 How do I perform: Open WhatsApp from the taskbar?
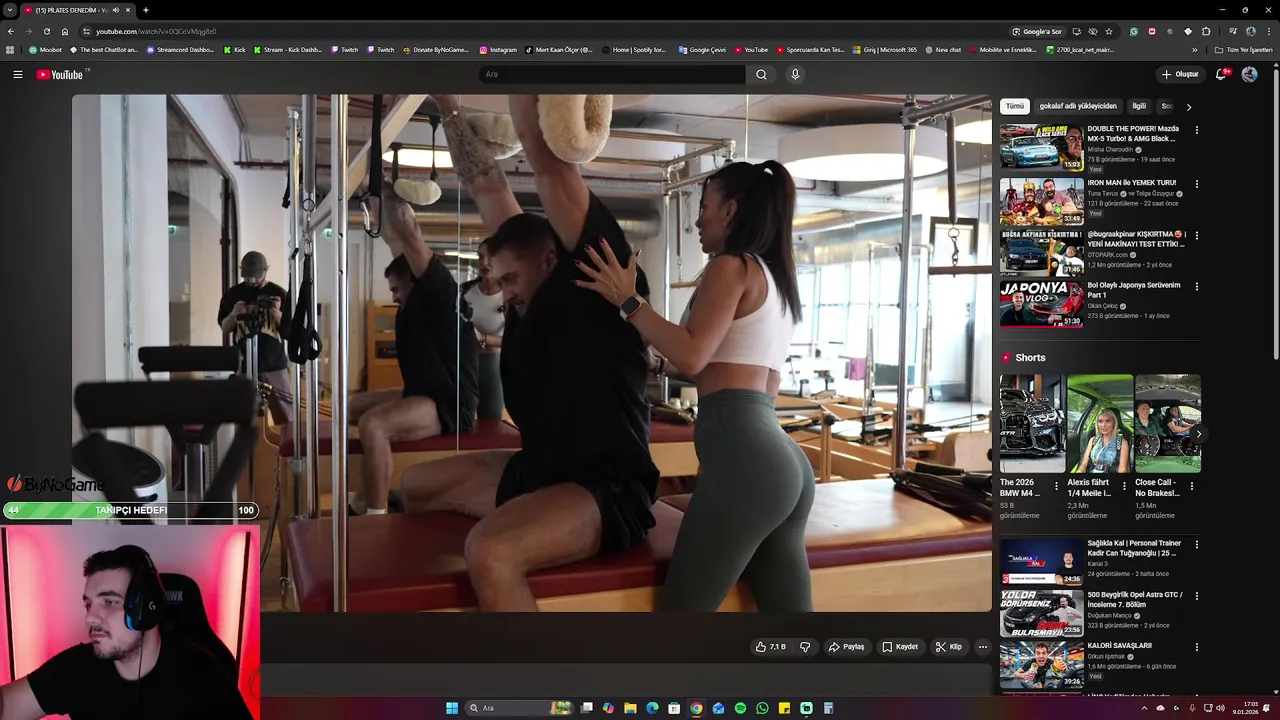[762, 708]
